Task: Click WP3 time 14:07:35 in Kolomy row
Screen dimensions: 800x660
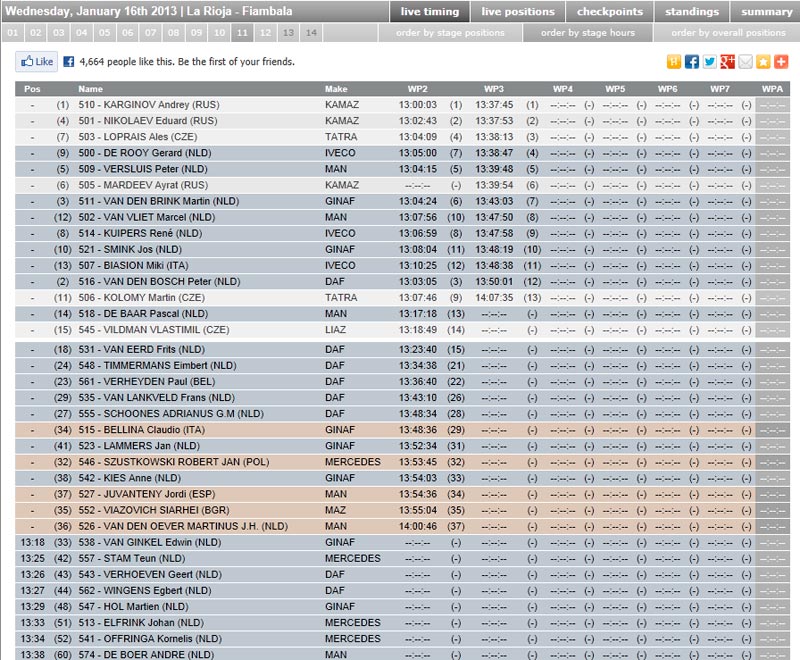Action: (494, 297)
